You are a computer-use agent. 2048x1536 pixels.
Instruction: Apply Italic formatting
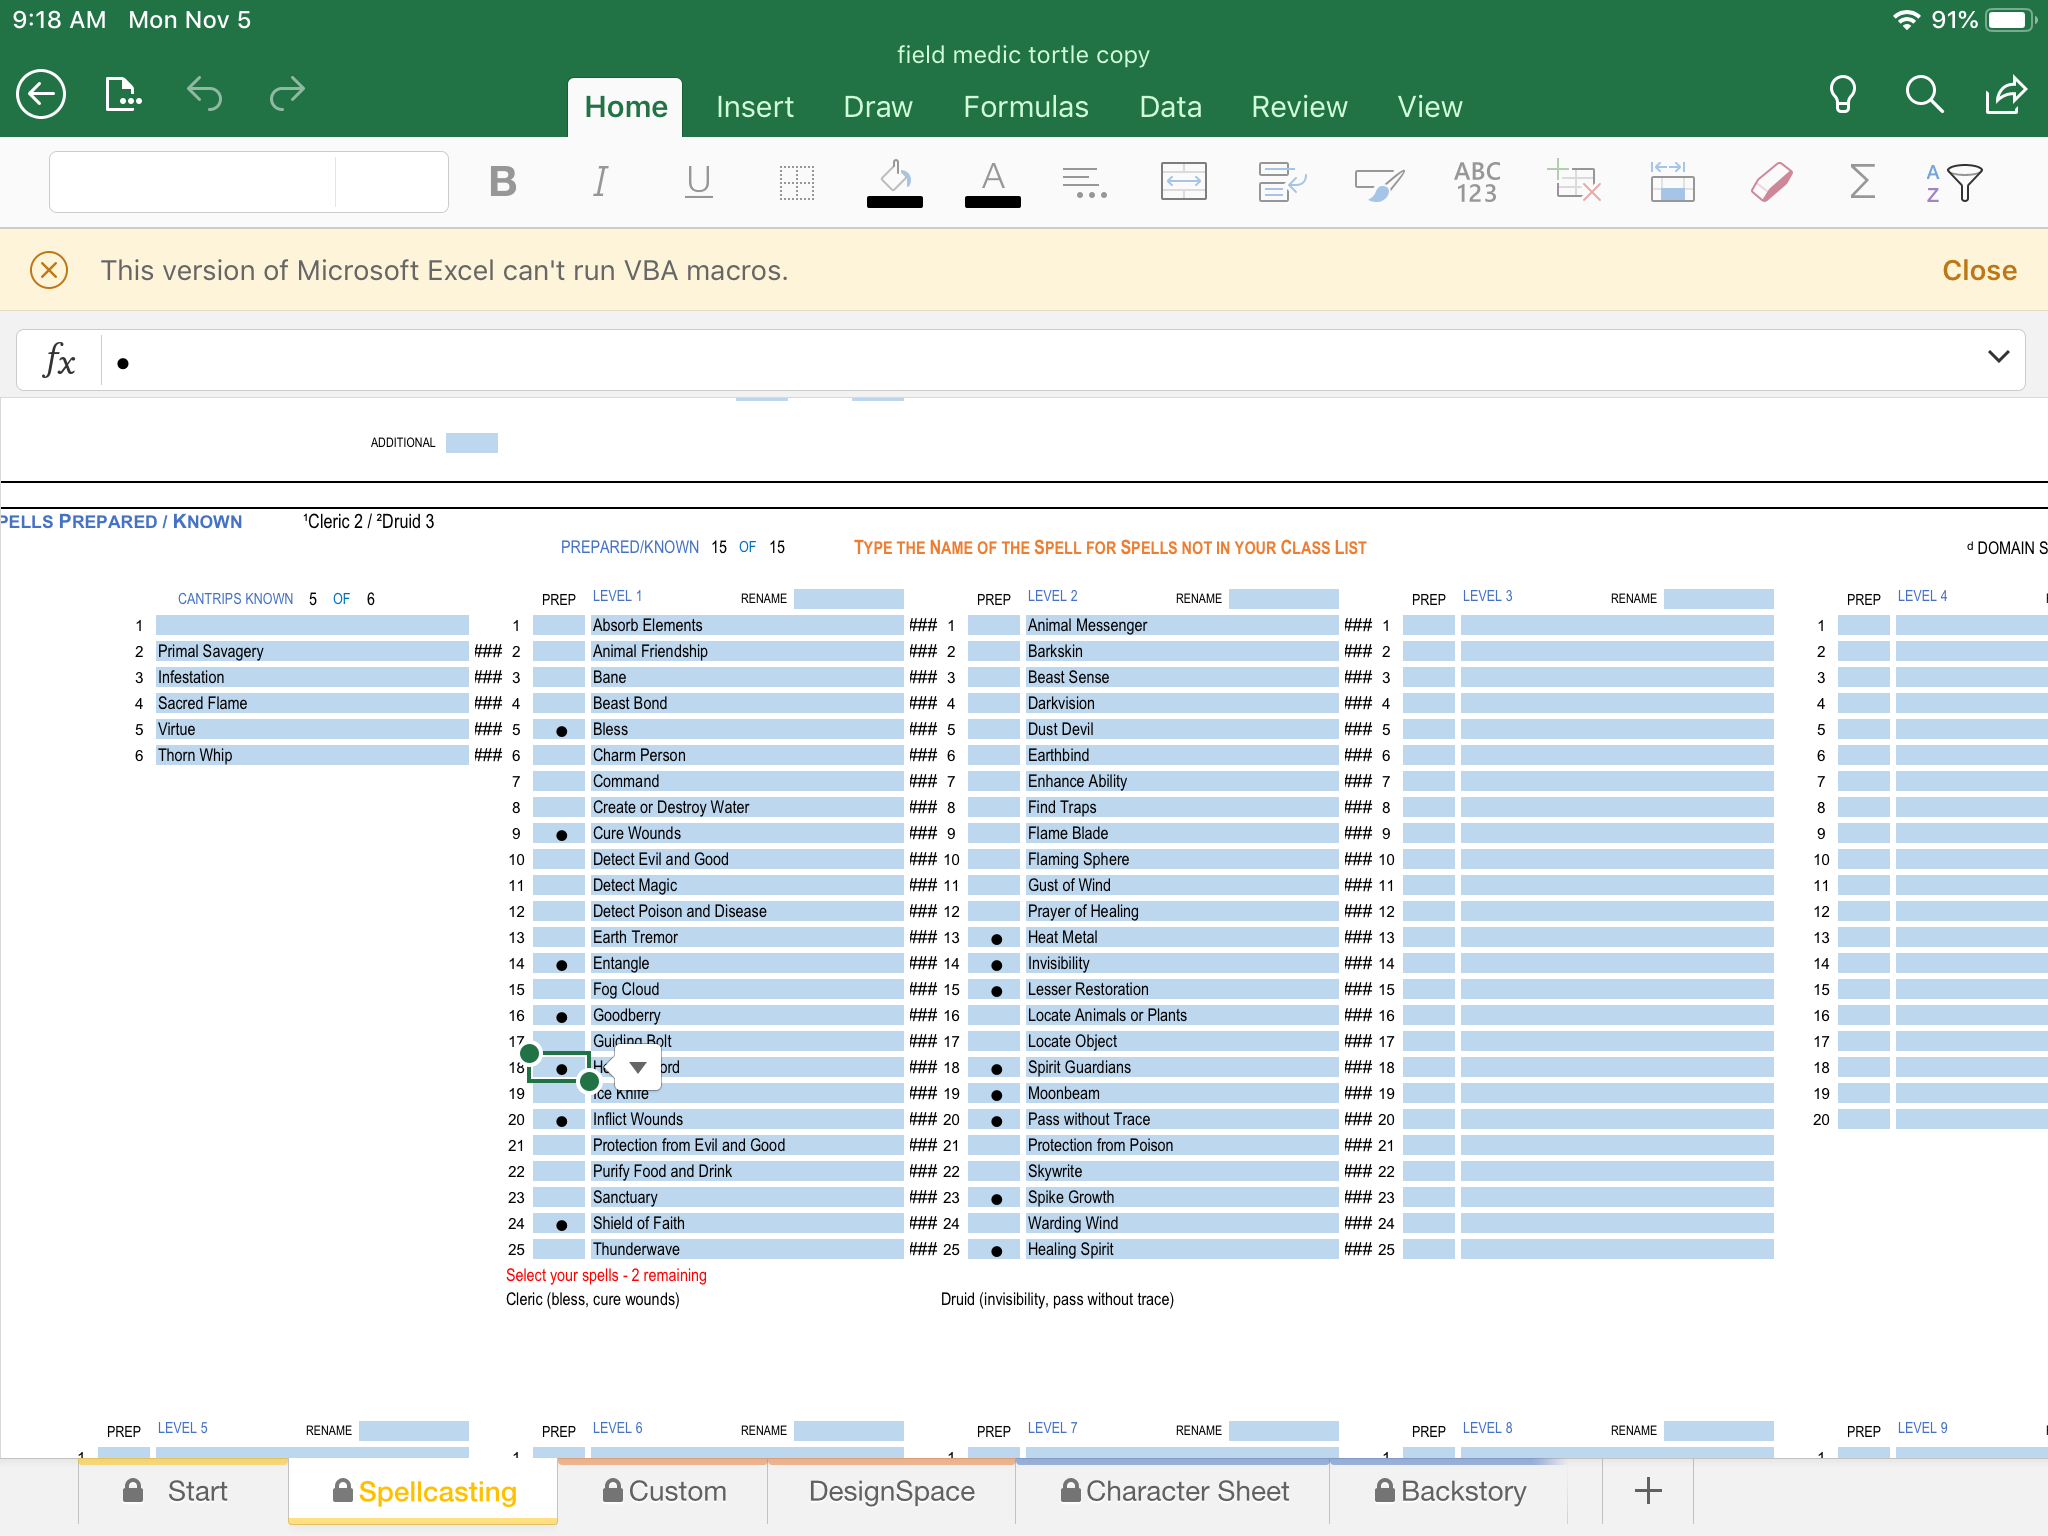[600, 182]
